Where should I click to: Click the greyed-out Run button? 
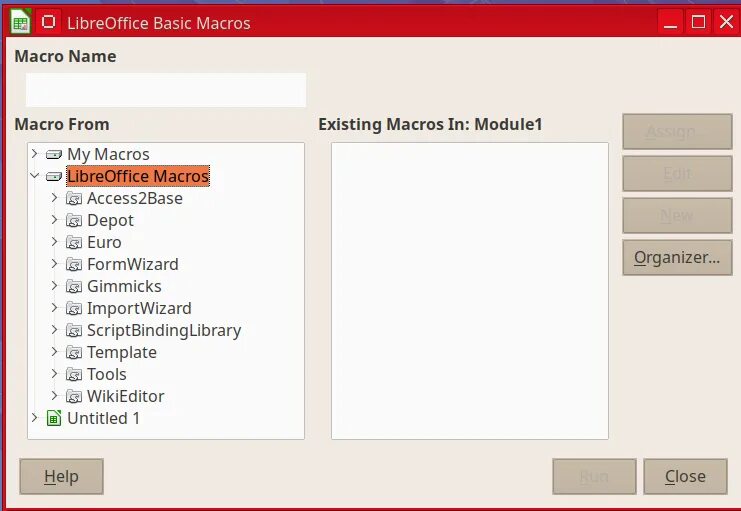(x=594, y=476)
